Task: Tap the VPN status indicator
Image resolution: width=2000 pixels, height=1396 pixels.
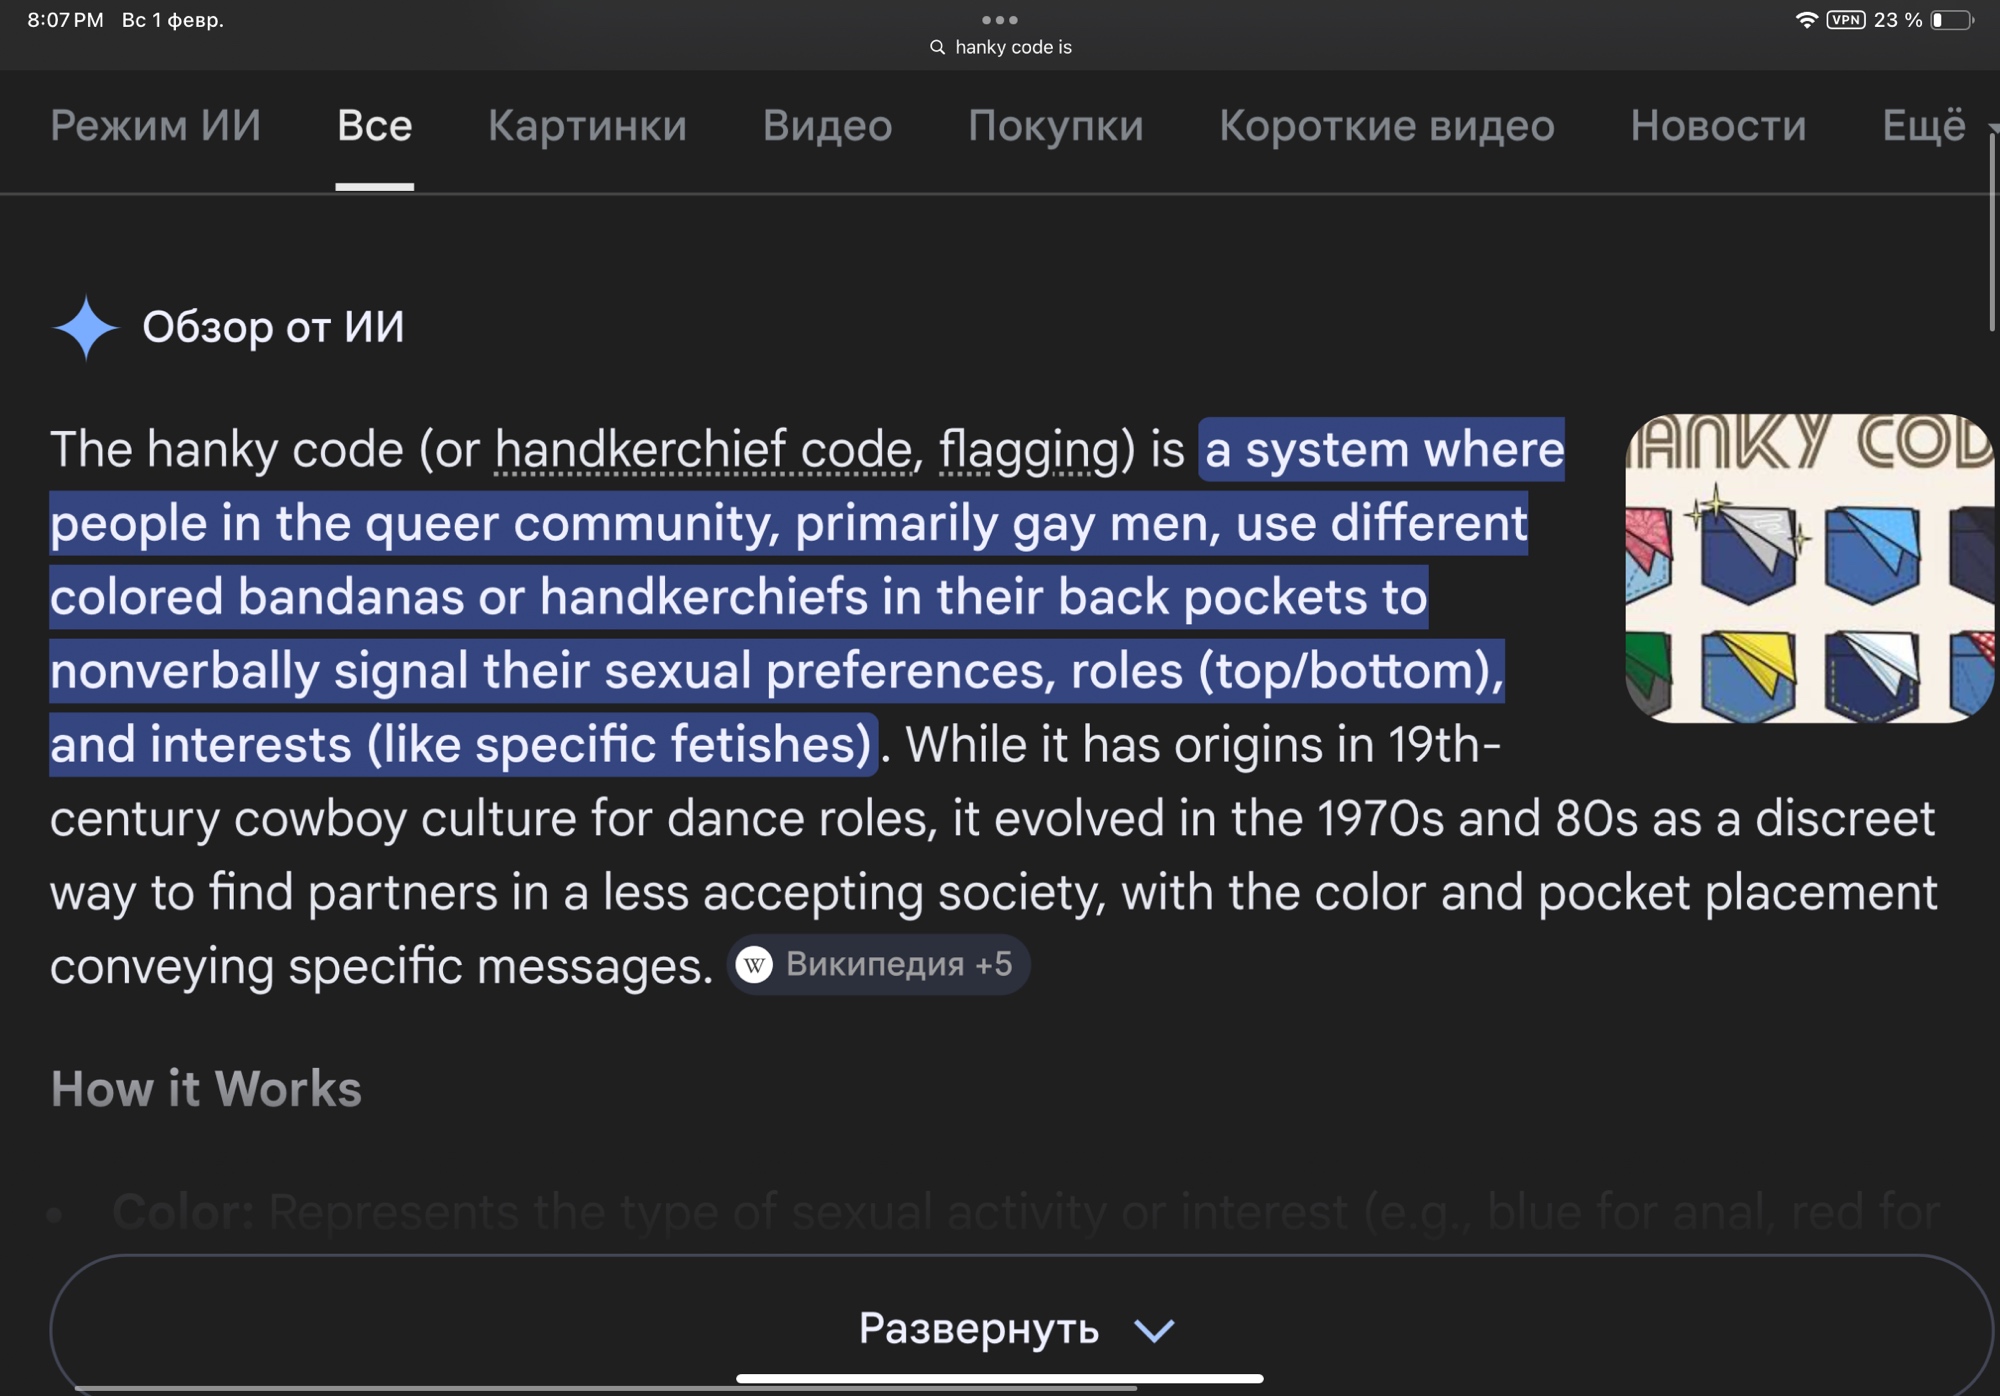Action: point(1845,20)
